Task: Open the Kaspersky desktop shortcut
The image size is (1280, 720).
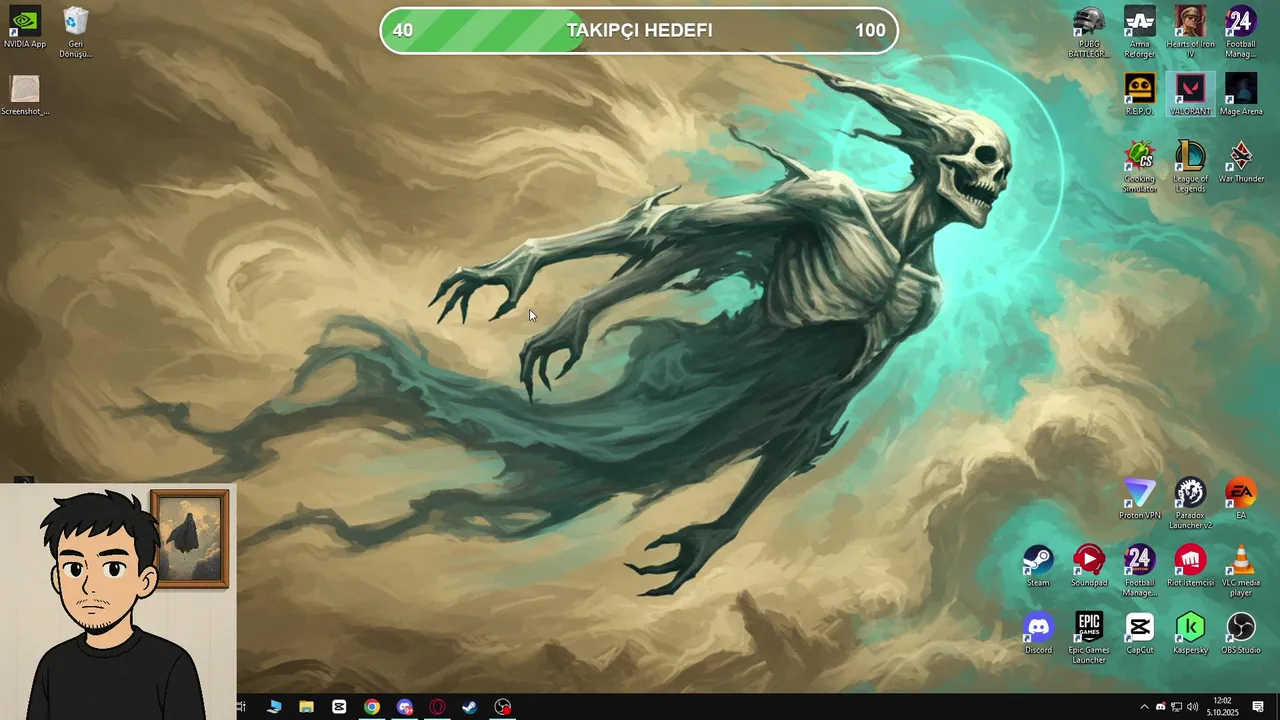Action: tap(1190, 633)
